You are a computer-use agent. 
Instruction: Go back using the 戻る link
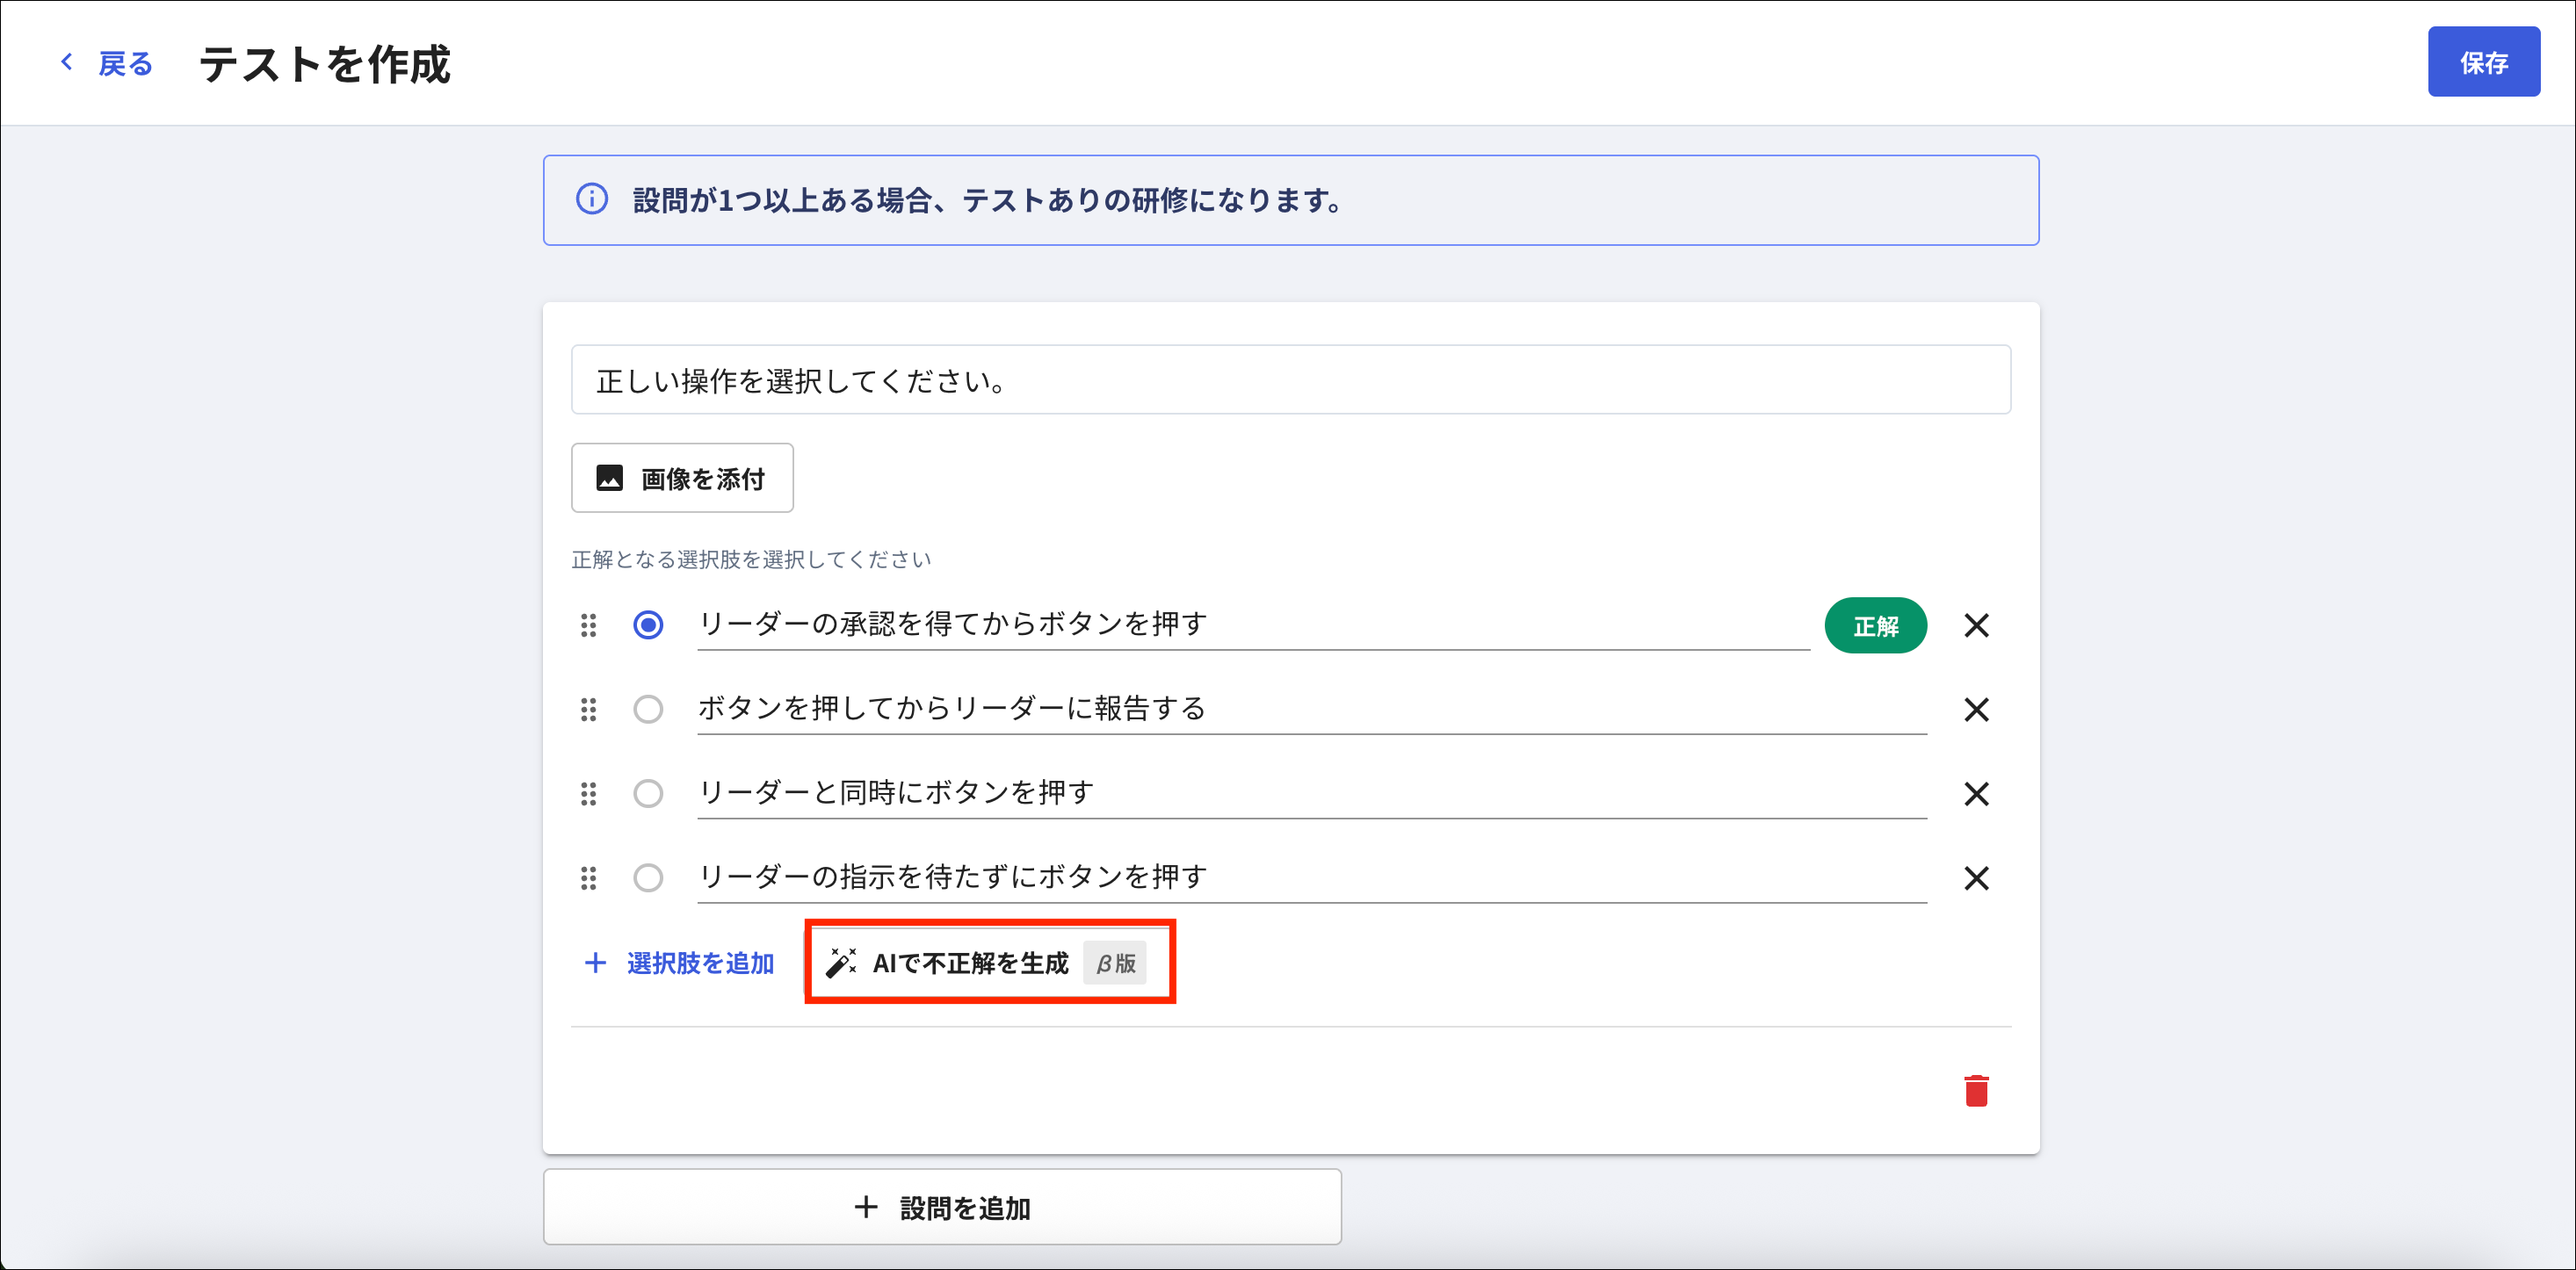click(x=107, y=63)
